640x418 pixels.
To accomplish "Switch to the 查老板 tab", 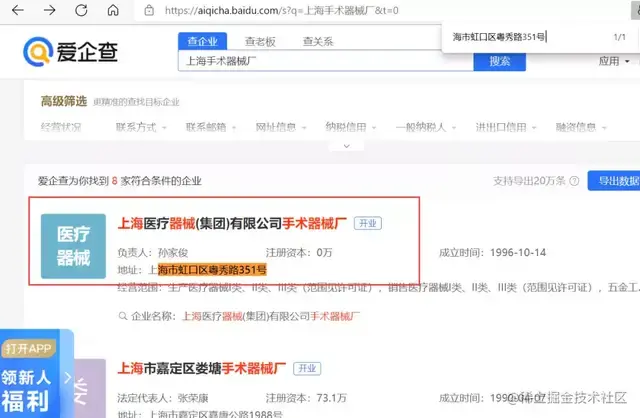I will coord(260,41).
